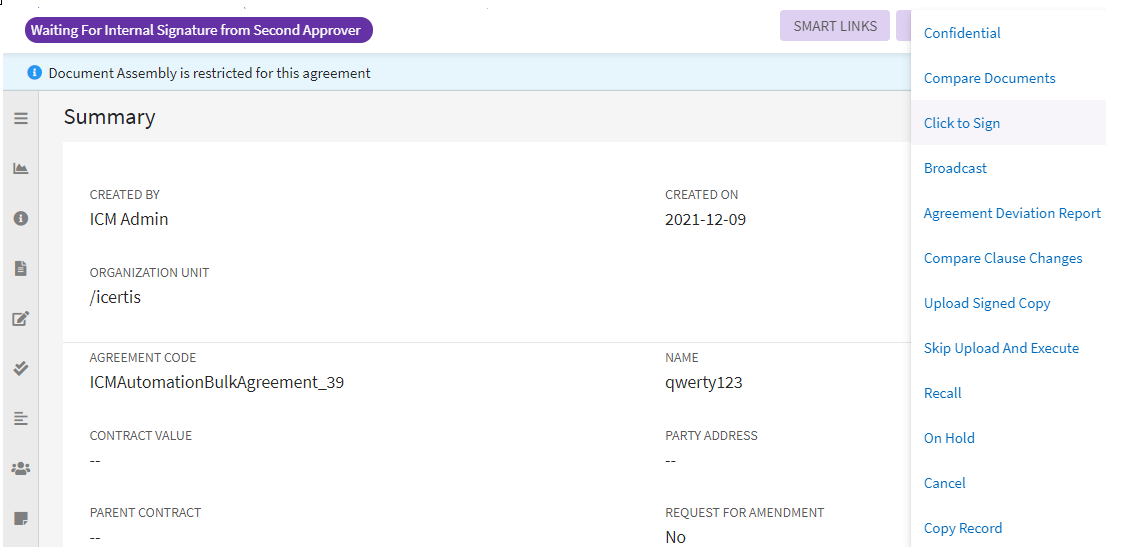The height and width of the screenshot is (550, 1131).
Task: Click the sticky note sidebar icon
Action: point(20,518)
